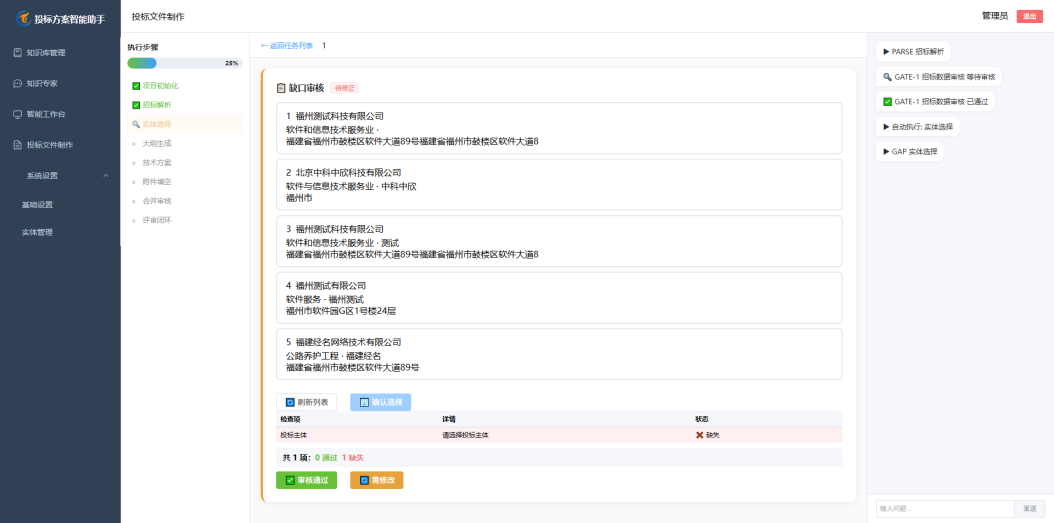Click the green check icon in GATE-1 已通过 entry

[x=887, y=102]
